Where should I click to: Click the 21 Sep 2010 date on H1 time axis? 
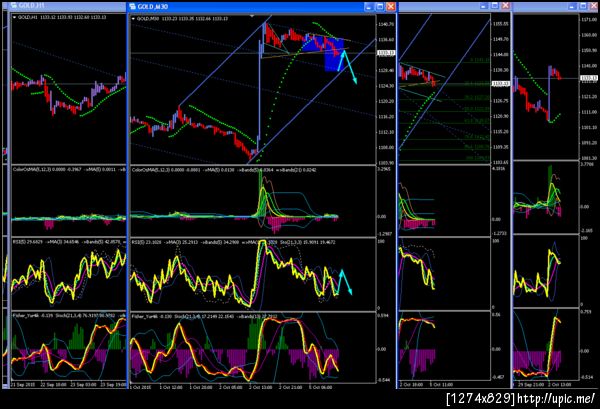pos(23,384)
